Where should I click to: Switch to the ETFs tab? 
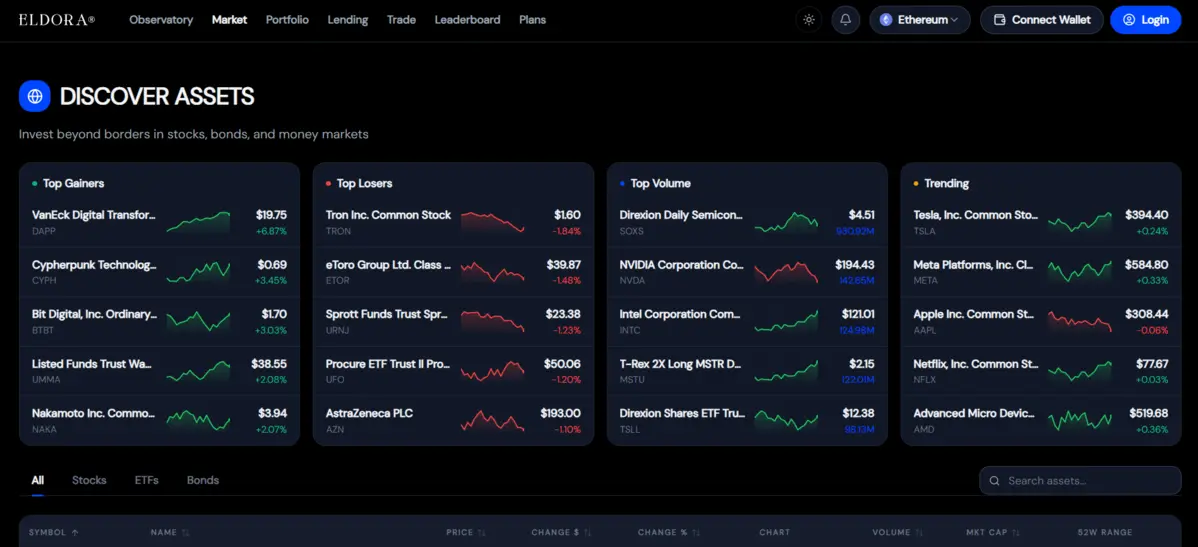147,481
